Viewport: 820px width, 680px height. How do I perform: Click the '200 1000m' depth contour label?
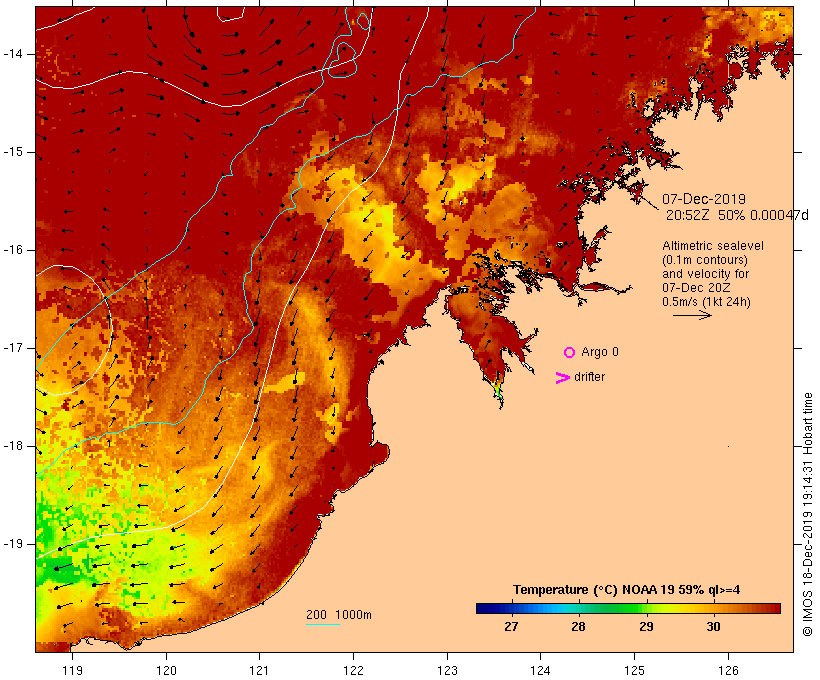[339, 615]
